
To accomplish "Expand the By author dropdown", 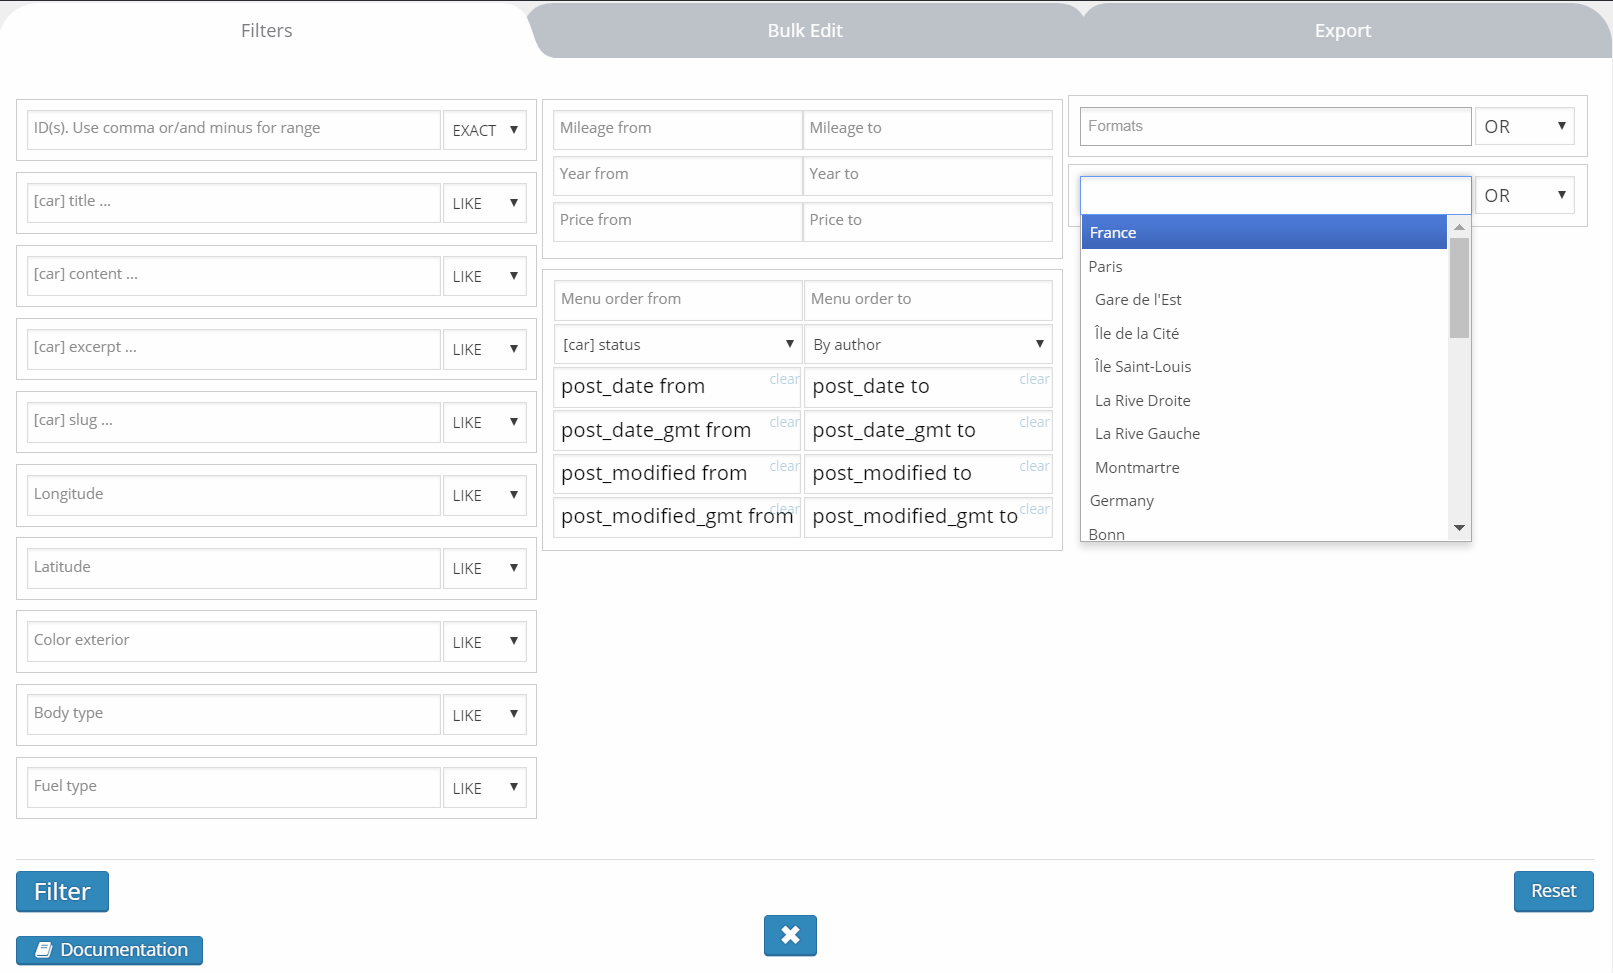I will [927, 345].
